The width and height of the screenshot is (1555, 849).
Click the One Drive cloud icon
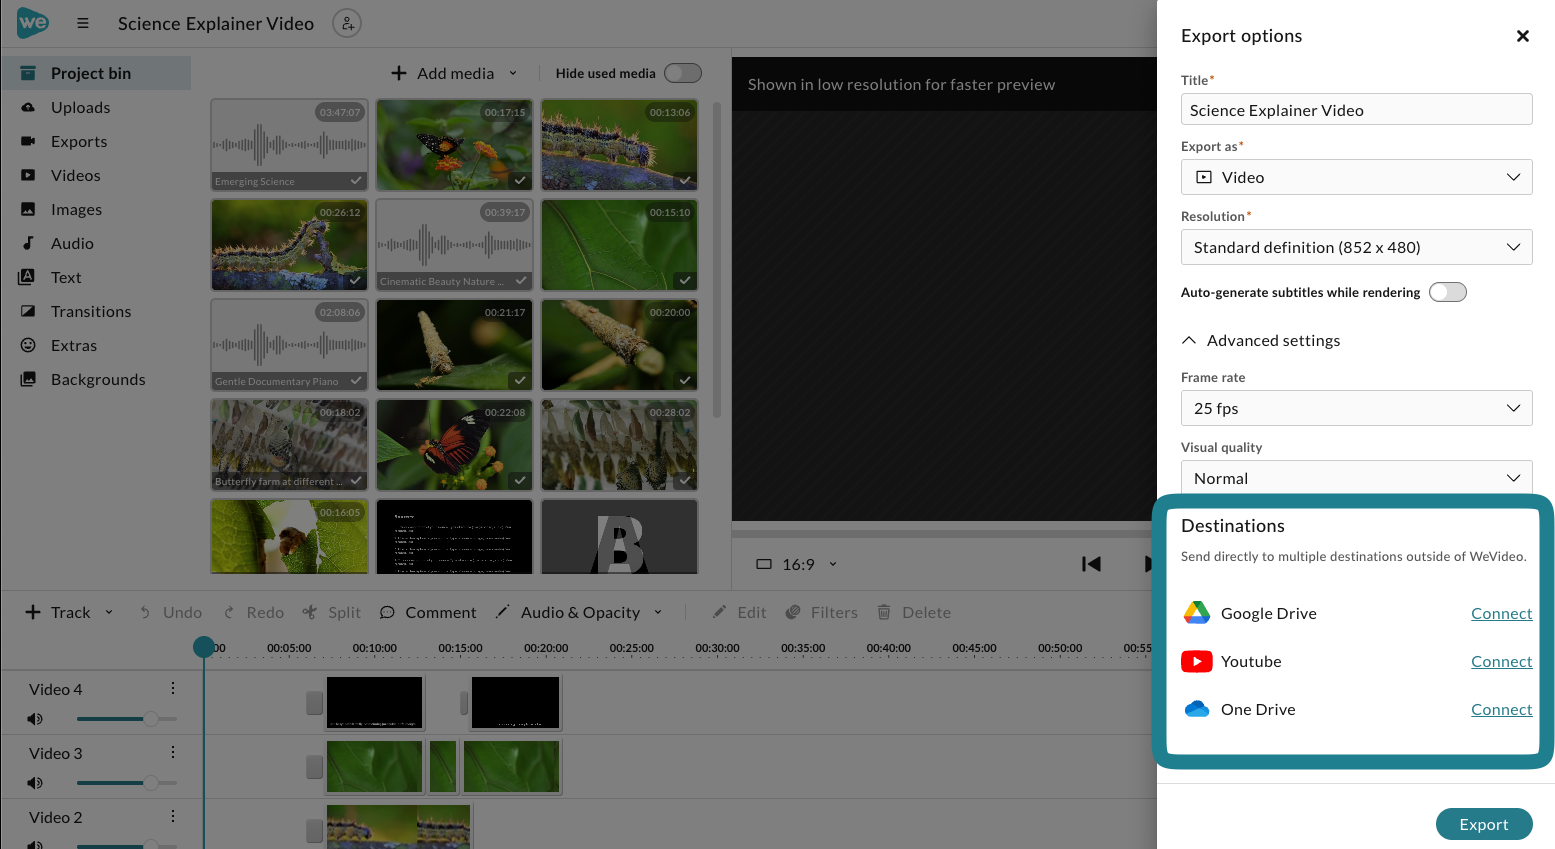1197,709
